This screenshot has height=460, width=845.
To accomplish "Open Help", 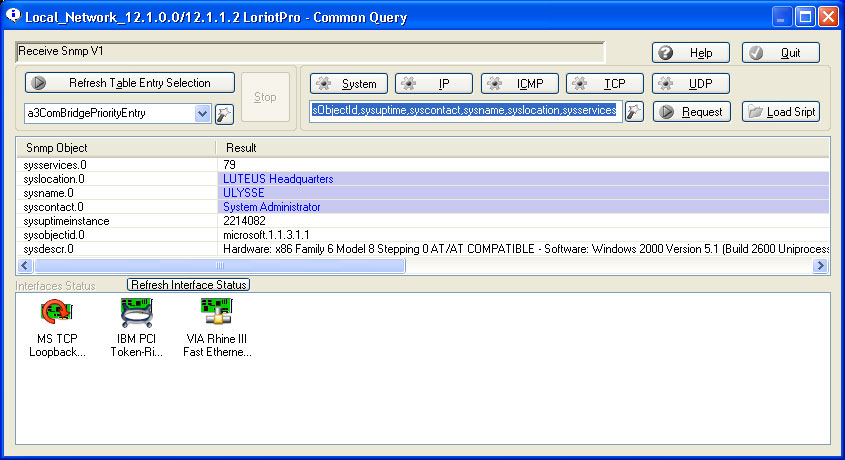I will click(691, 53).
